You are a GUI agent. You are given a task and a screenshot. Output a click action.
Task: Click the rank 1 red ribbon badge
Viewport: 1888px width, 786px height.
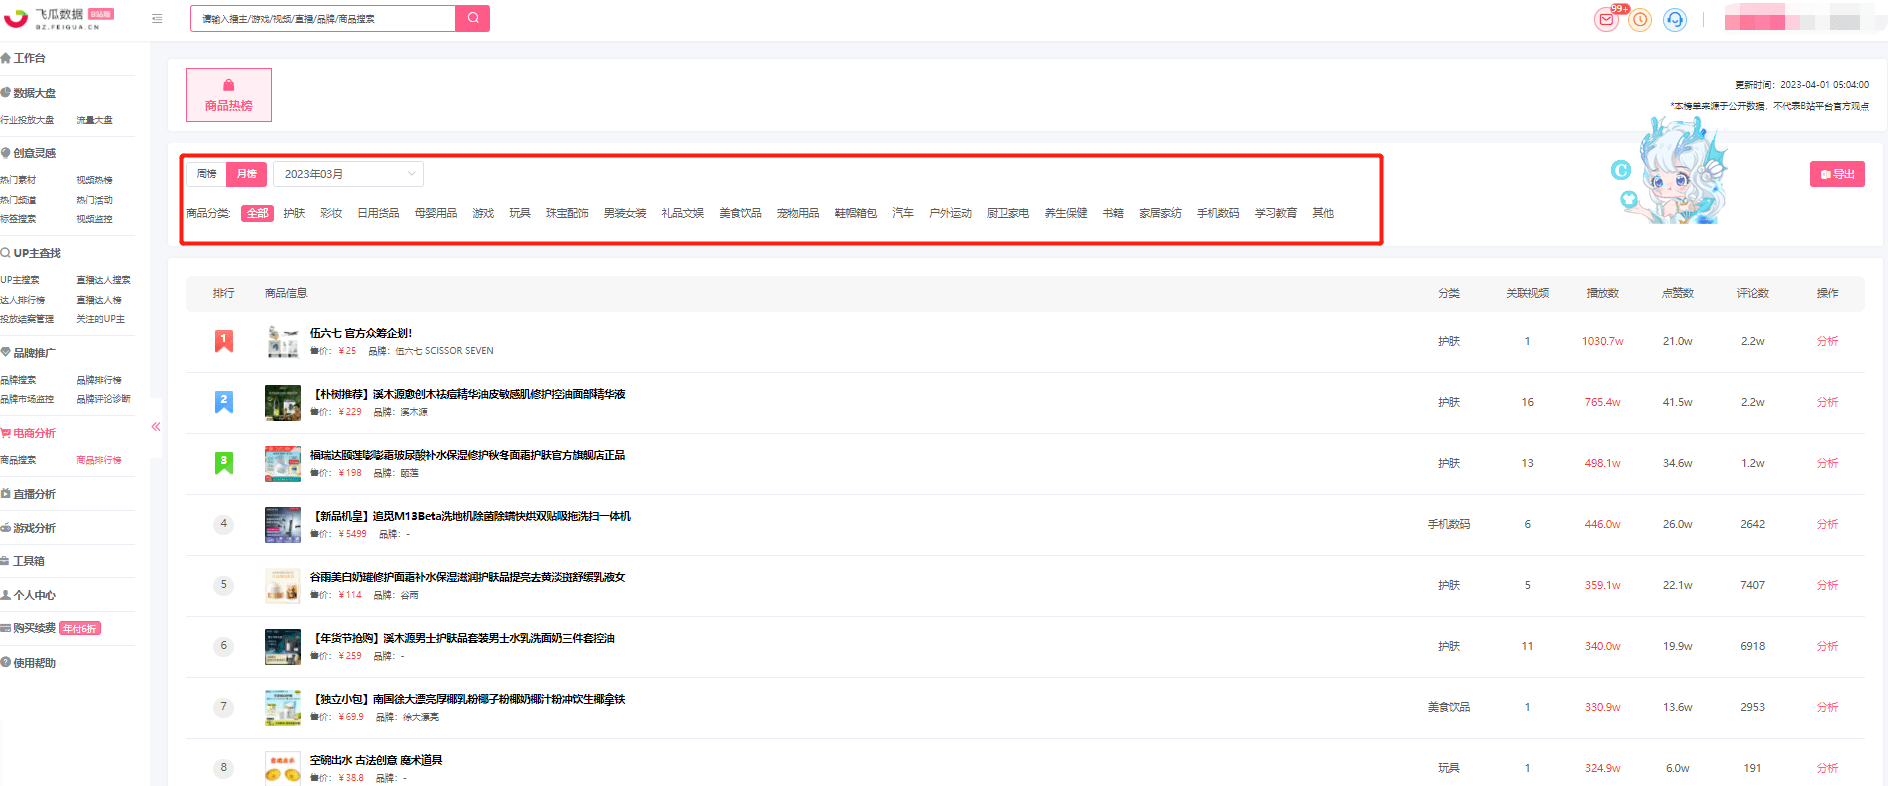[224, 341]
